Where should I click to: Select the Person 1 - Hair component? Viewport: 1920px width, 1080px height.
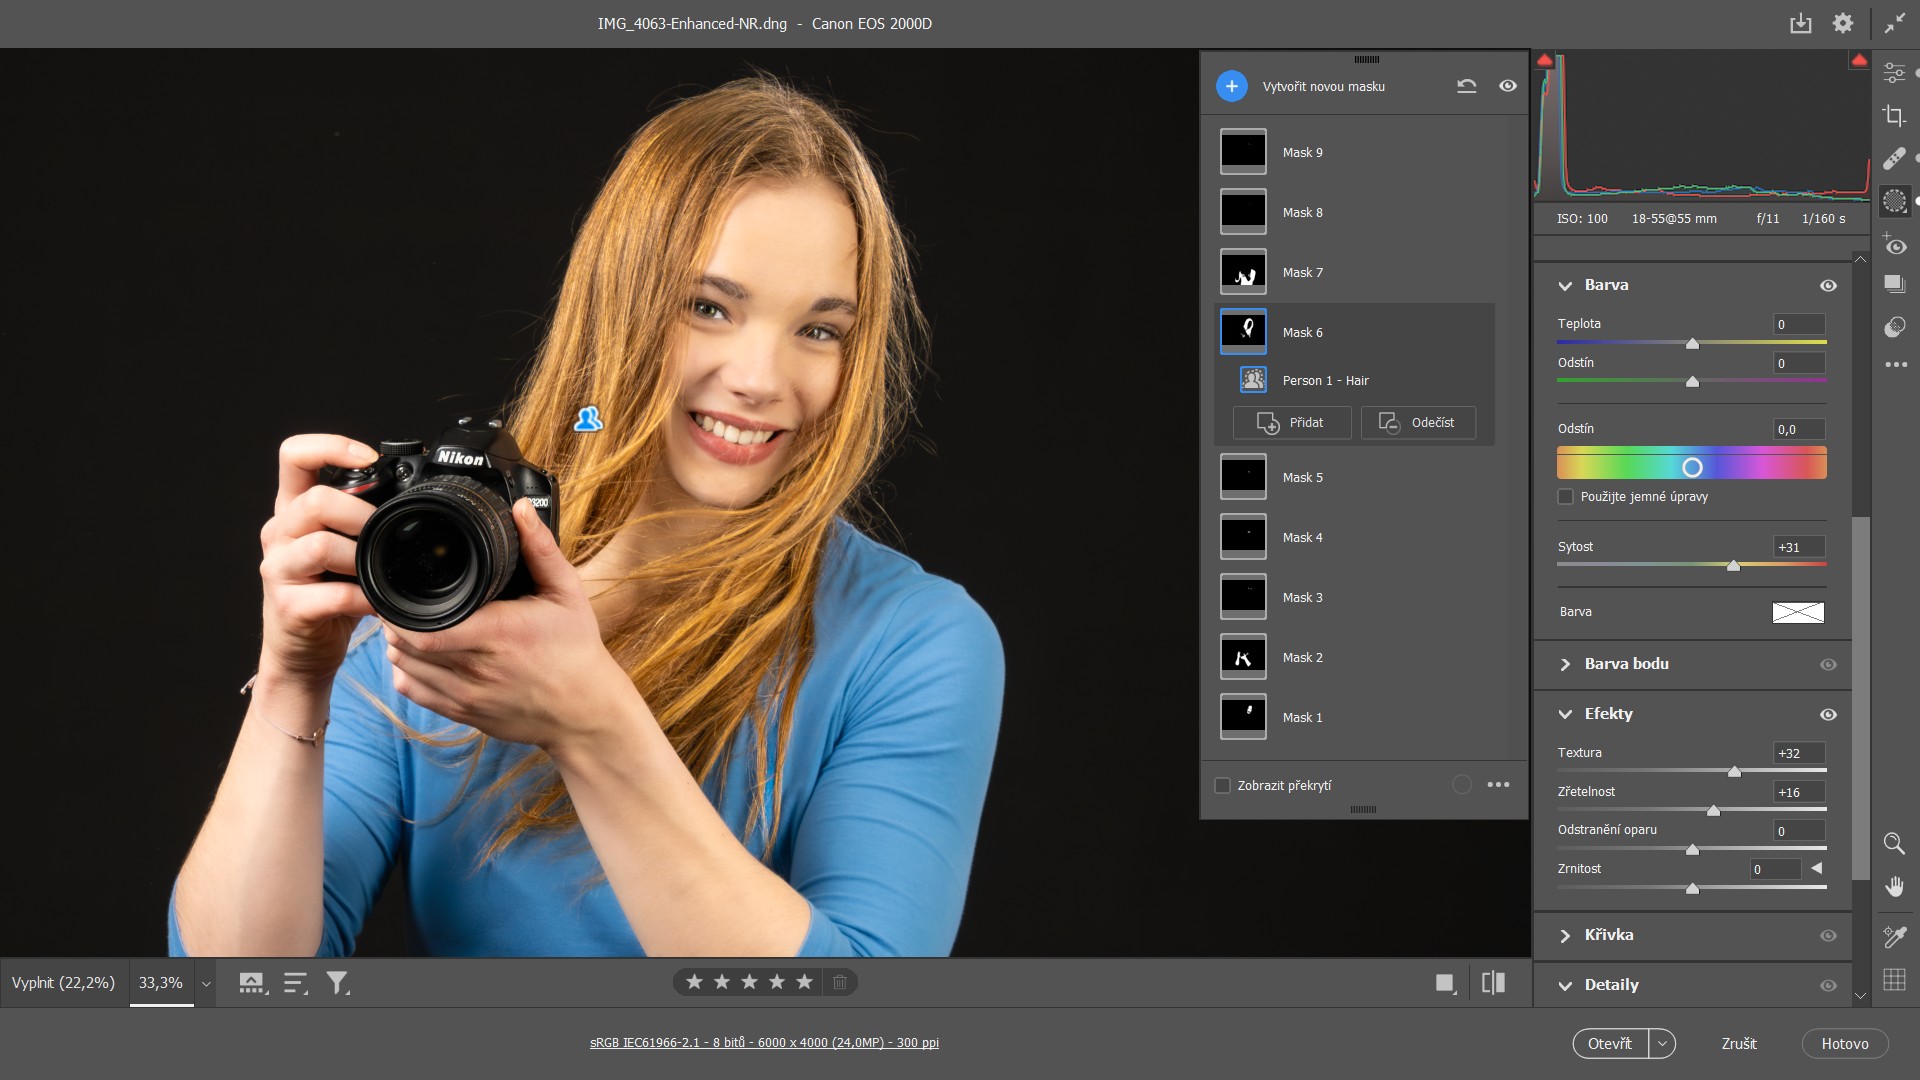(1355, 380)
